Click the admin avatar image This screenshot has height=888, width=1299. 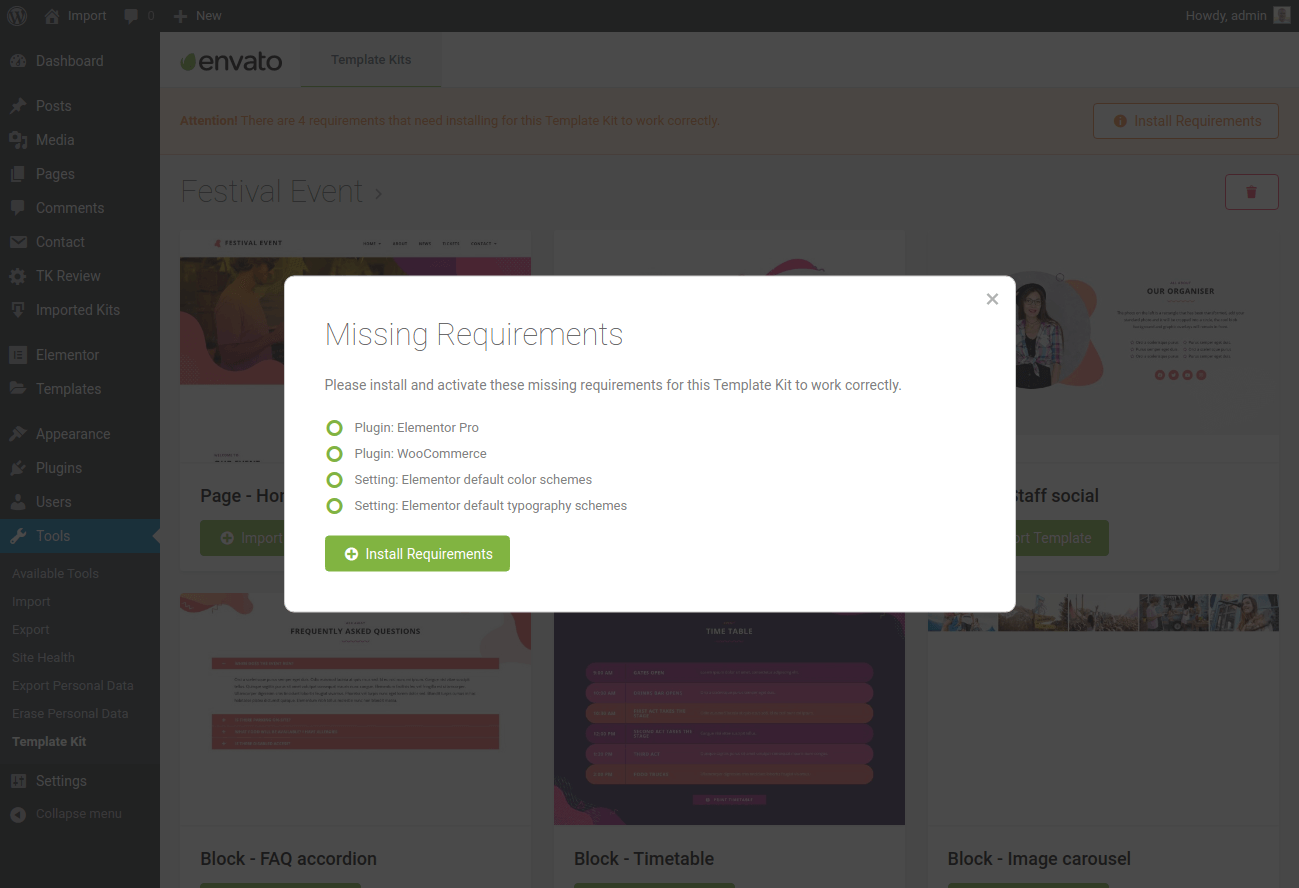1282,15
